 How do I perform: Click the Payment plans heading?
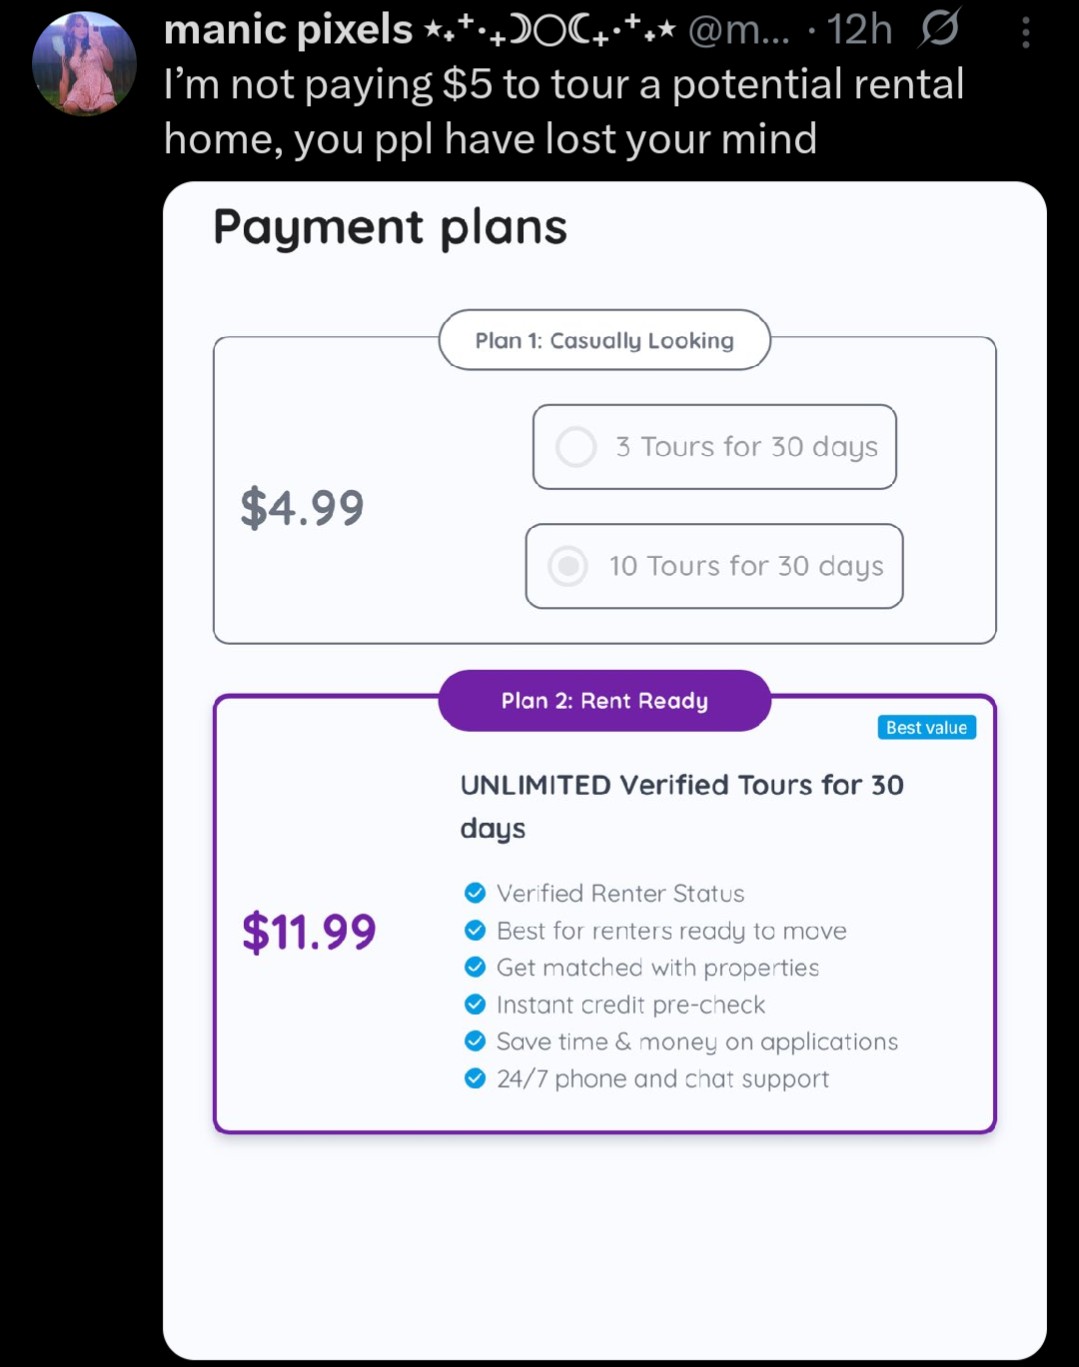click(390, 227)
